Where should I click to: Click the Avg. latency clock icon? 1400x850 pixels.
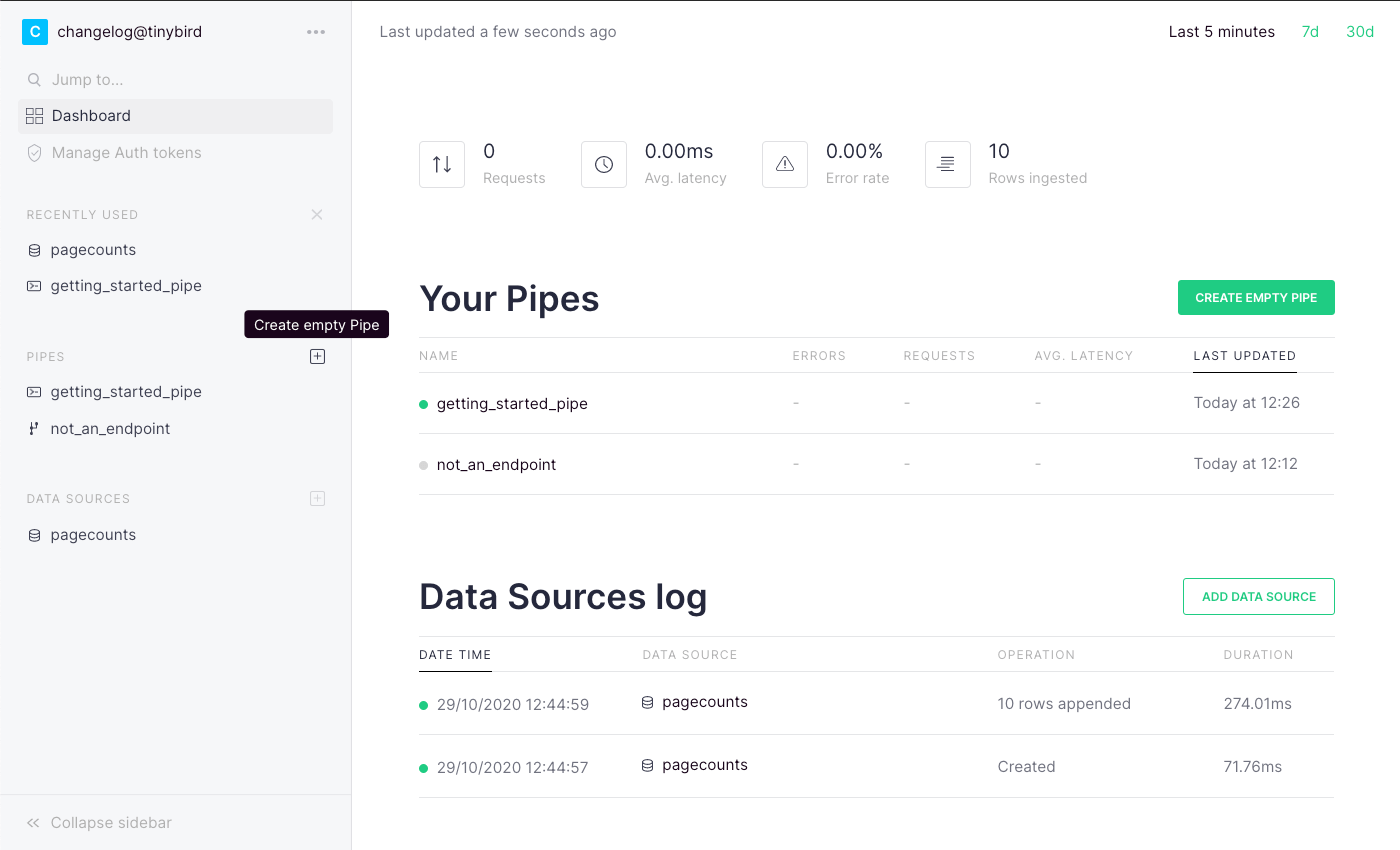coord(604,165)
